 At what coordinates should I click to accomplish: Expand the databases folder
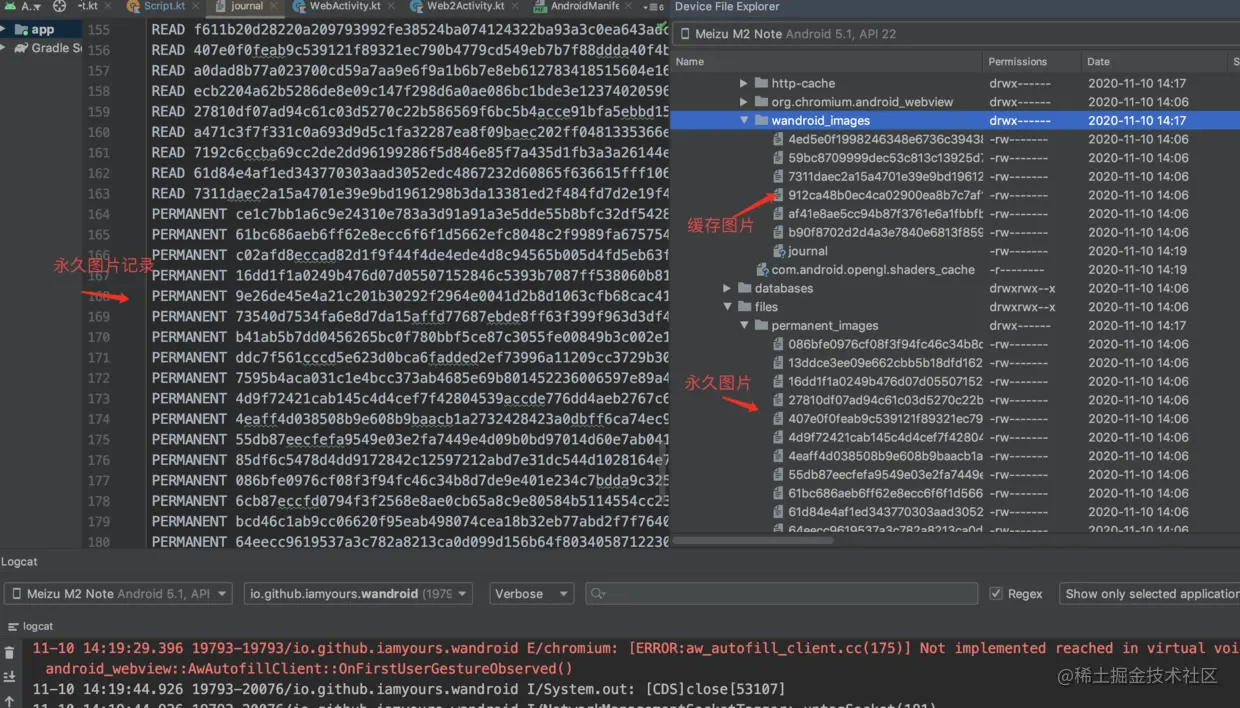(727, 288)
